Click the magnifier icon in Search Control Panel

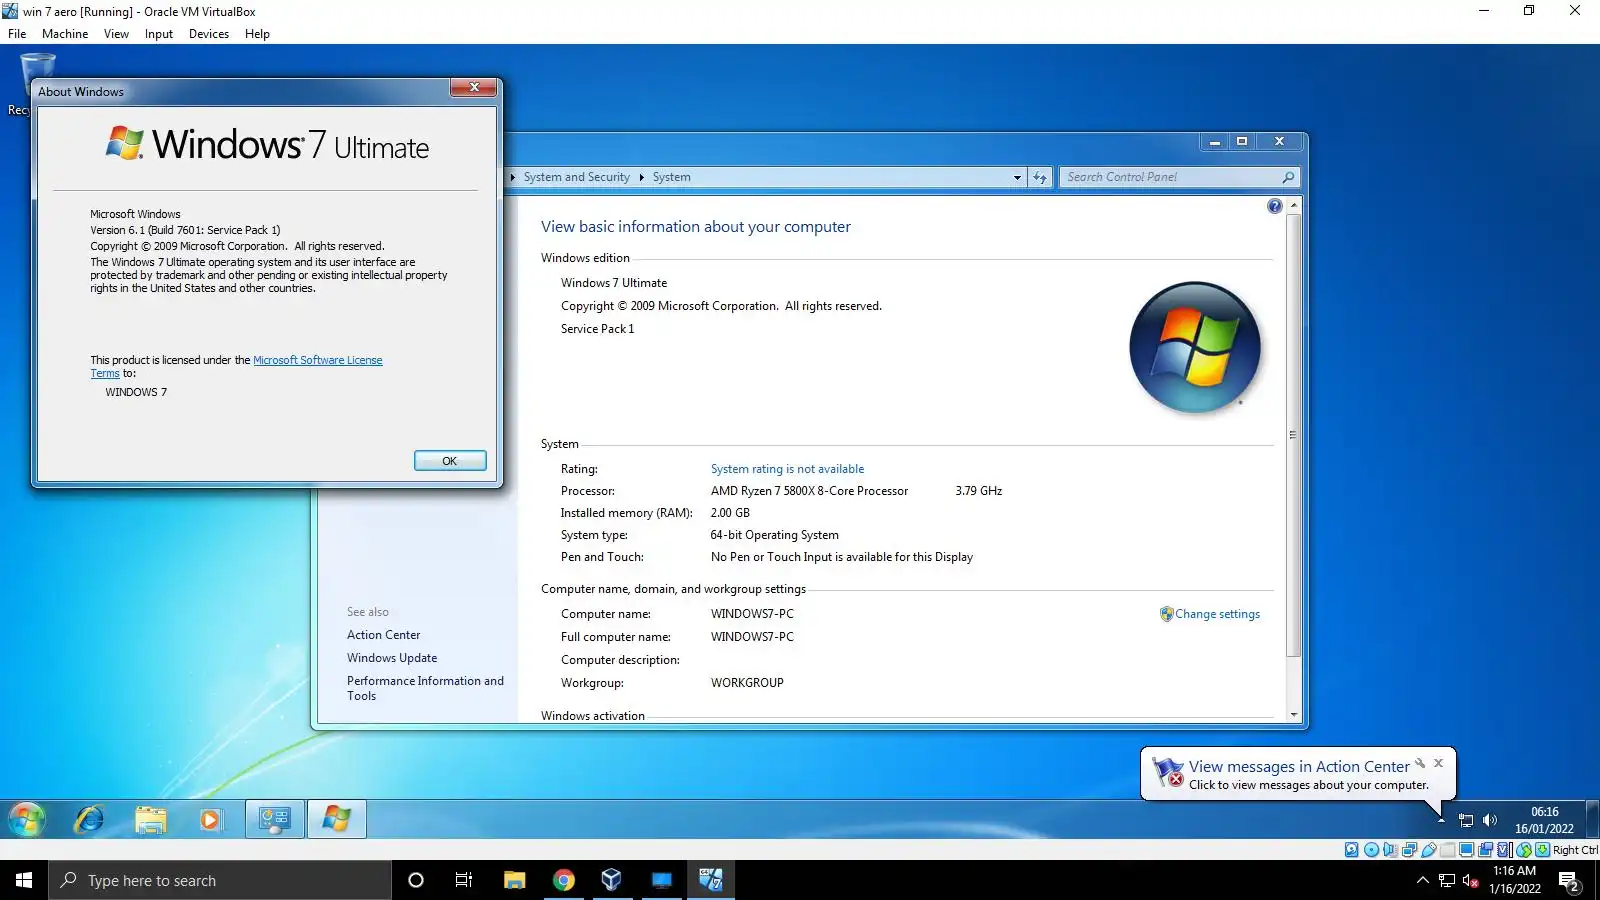point(1288,177)
